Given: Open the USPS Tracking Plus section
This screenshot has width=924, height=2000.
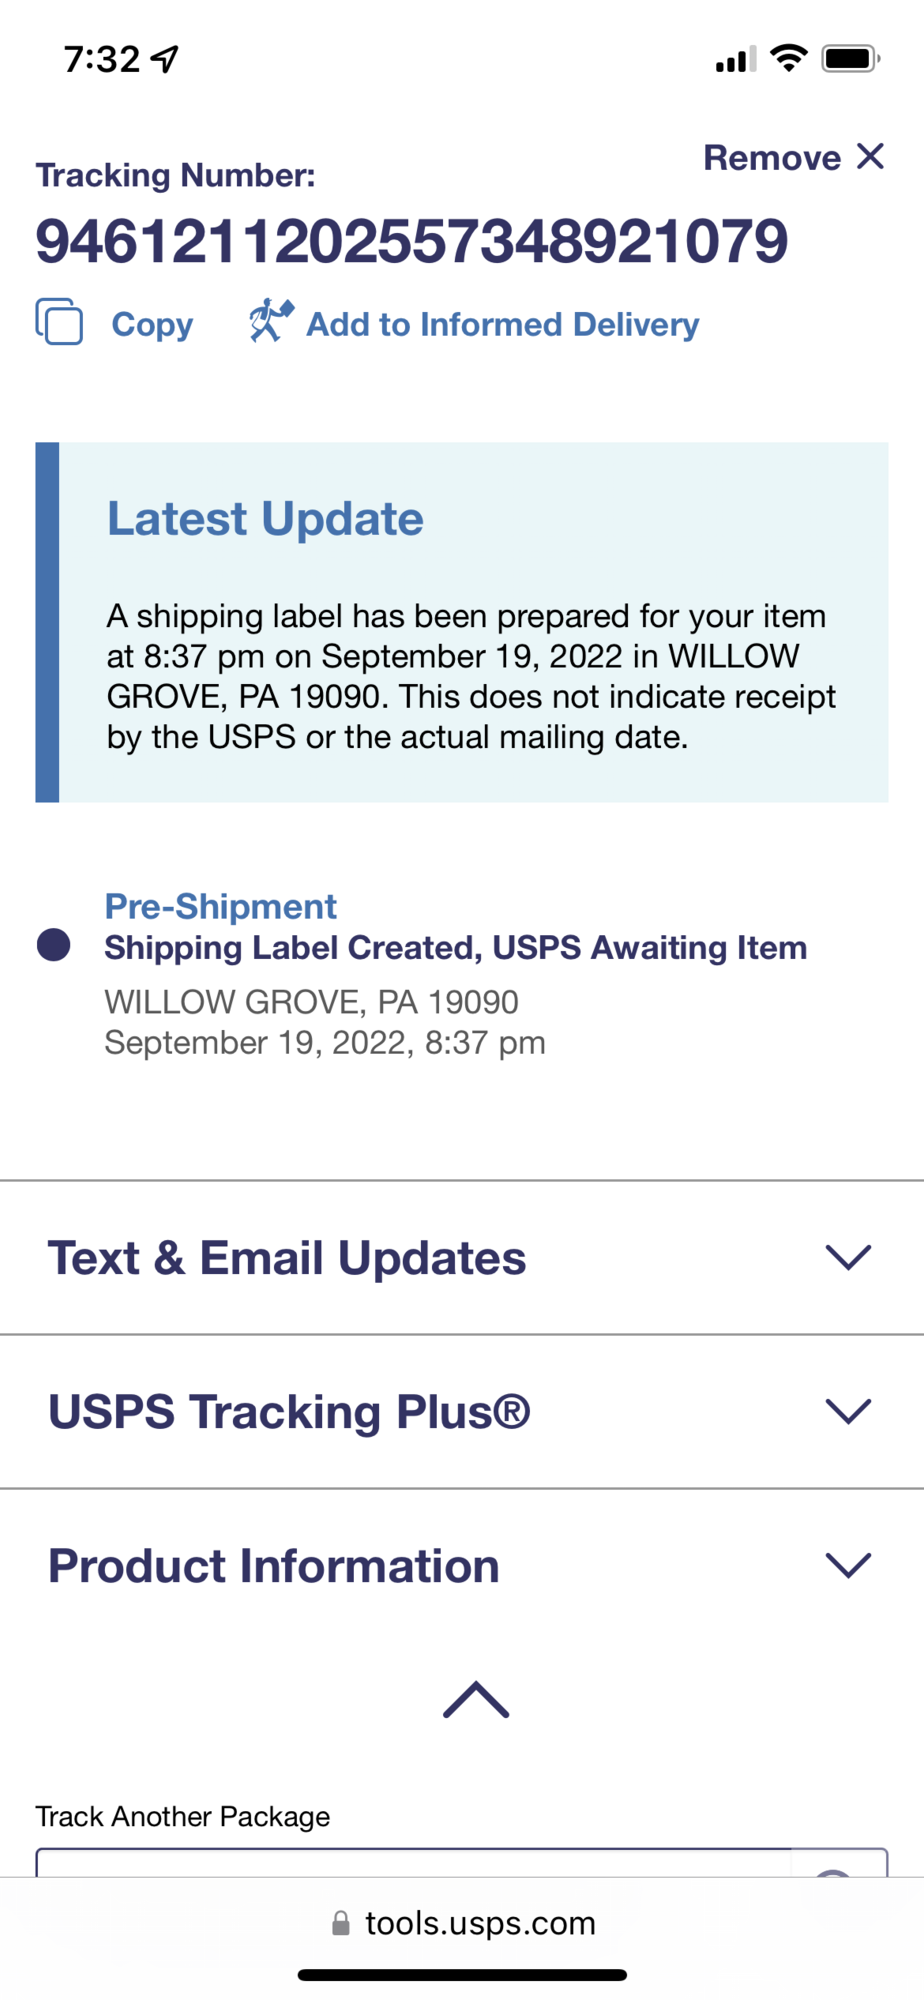Looking at the screenshot, I should [289, 1412].
